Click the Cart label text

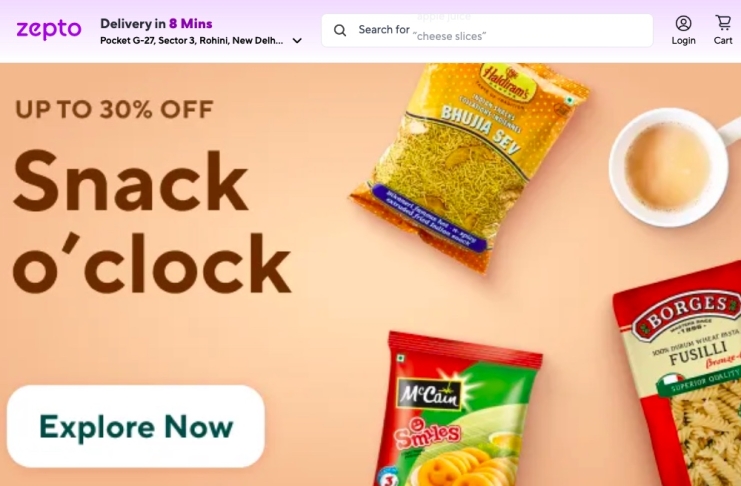point(723,41)
